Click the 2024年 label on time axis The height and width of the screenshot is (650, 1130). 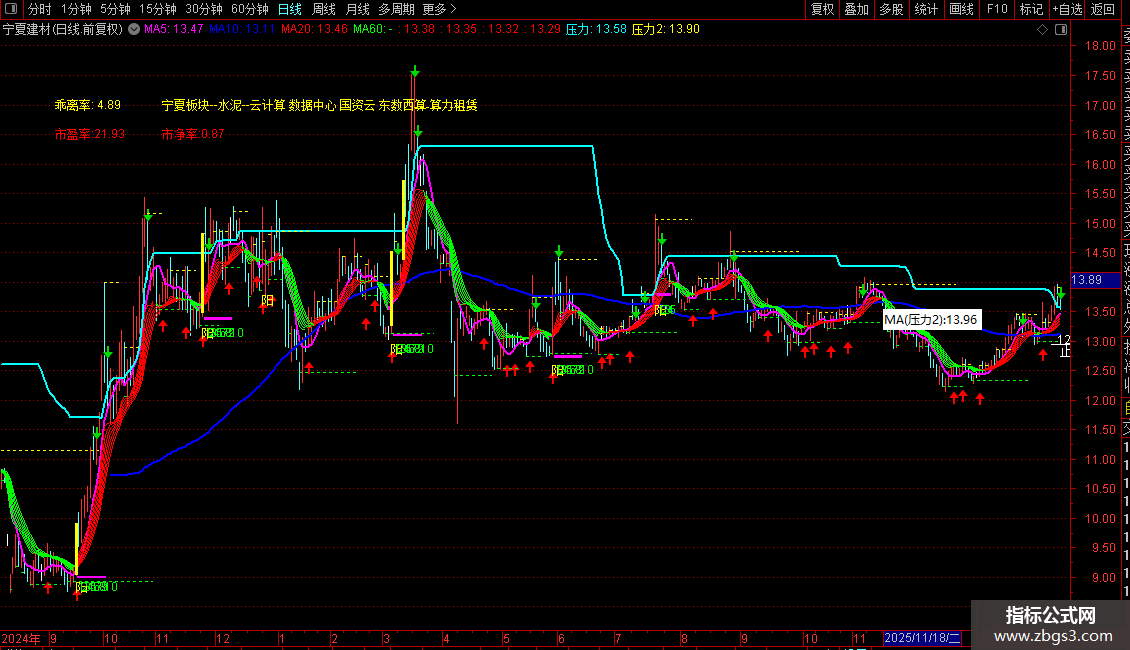[x=21, y=638]
